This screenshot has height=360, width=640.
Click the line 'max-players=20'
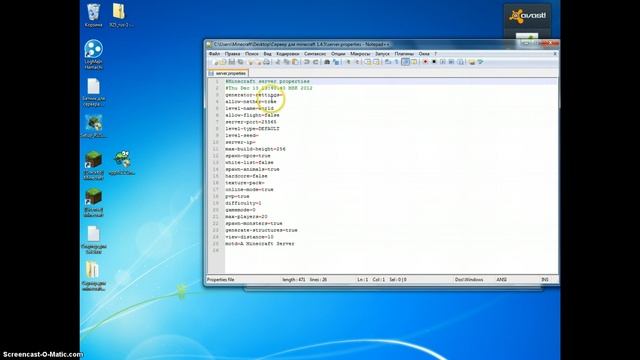(x=246, y=217)
